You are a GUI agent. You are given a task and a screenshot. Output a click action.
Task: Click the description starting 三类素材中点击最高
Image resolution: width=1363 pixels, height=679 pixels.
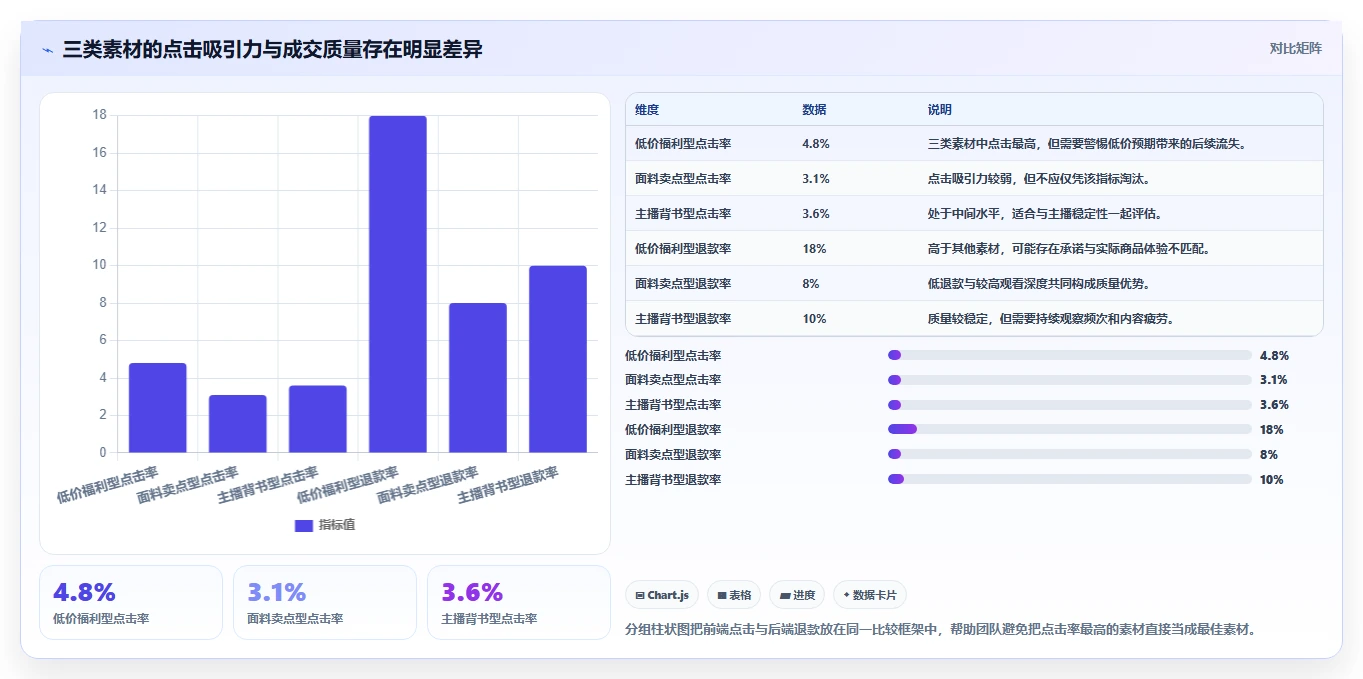pos(1086,144)
